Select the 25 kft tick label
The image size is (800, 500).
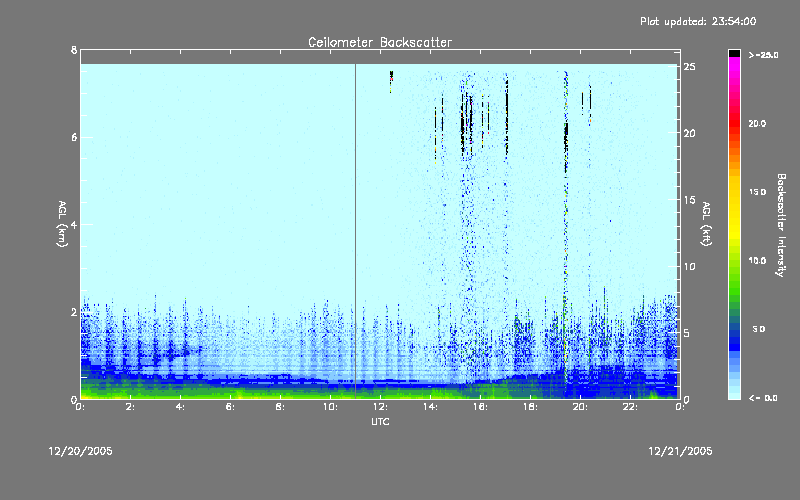click(689, 67)
